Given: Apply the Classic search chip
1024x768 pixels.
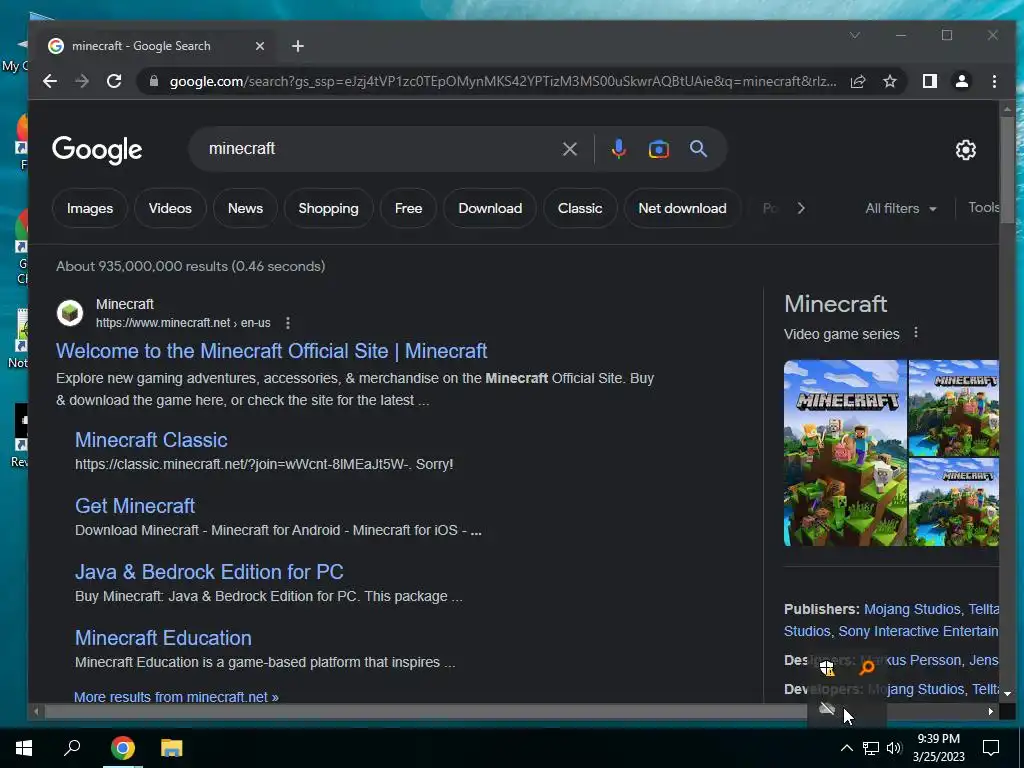Looking at the screenshot, I should (x=580, y=208).
